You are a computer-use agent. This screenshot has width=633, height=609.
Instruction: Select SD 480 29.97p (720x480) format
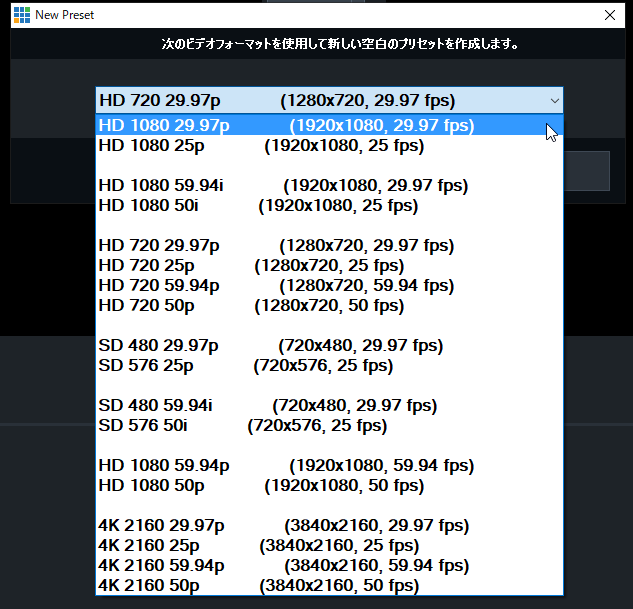click(329, 345)
